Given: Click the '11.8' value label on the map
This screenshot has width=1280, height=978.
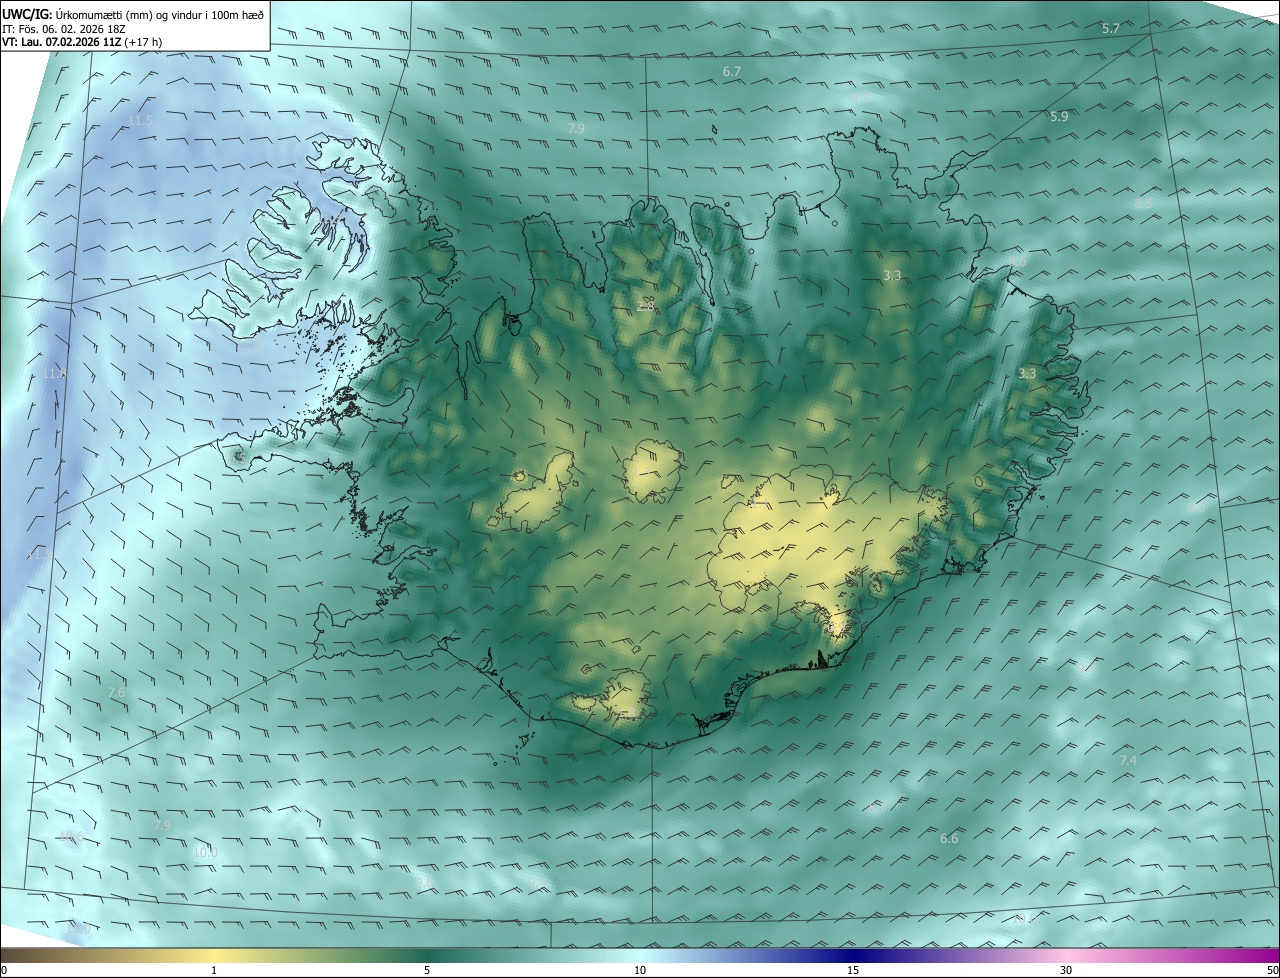Looking at the screenshot, I should click(x=54, y=374).
